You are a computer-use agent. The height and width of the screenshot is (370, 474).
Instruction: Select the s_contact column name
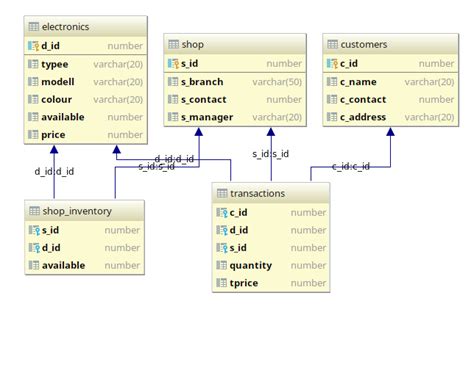[x=203, y=100]
